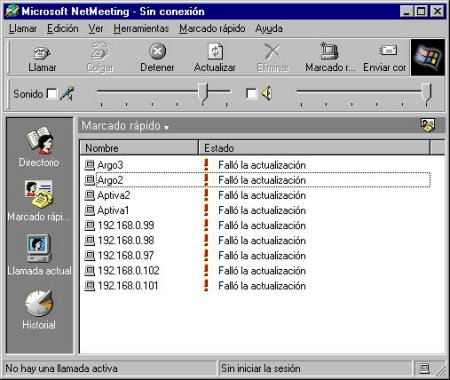Click the NetMeeting title bar icon
This screenshot has width=450, height=380.
(x=12, y=11)
